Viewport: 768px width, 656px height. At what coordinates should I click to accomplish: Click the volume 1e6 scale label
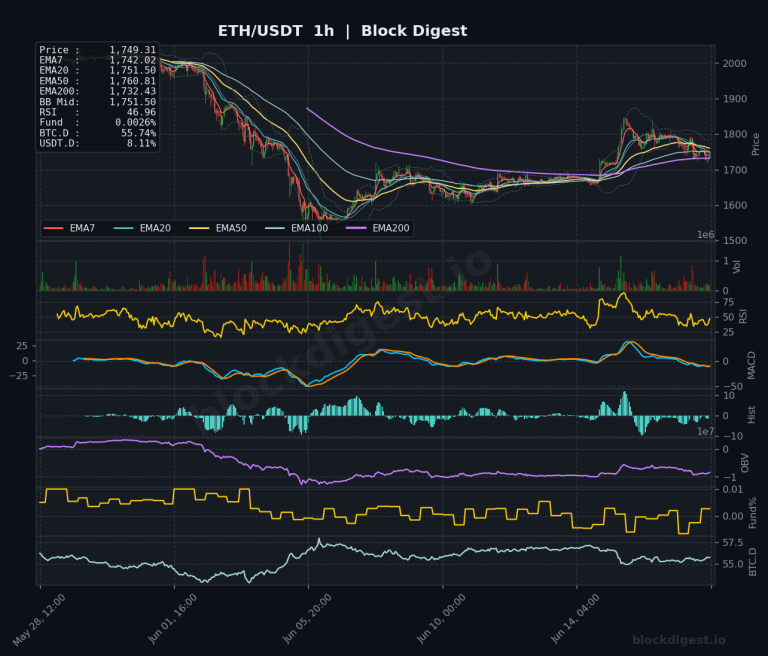[x=705, y=235]
